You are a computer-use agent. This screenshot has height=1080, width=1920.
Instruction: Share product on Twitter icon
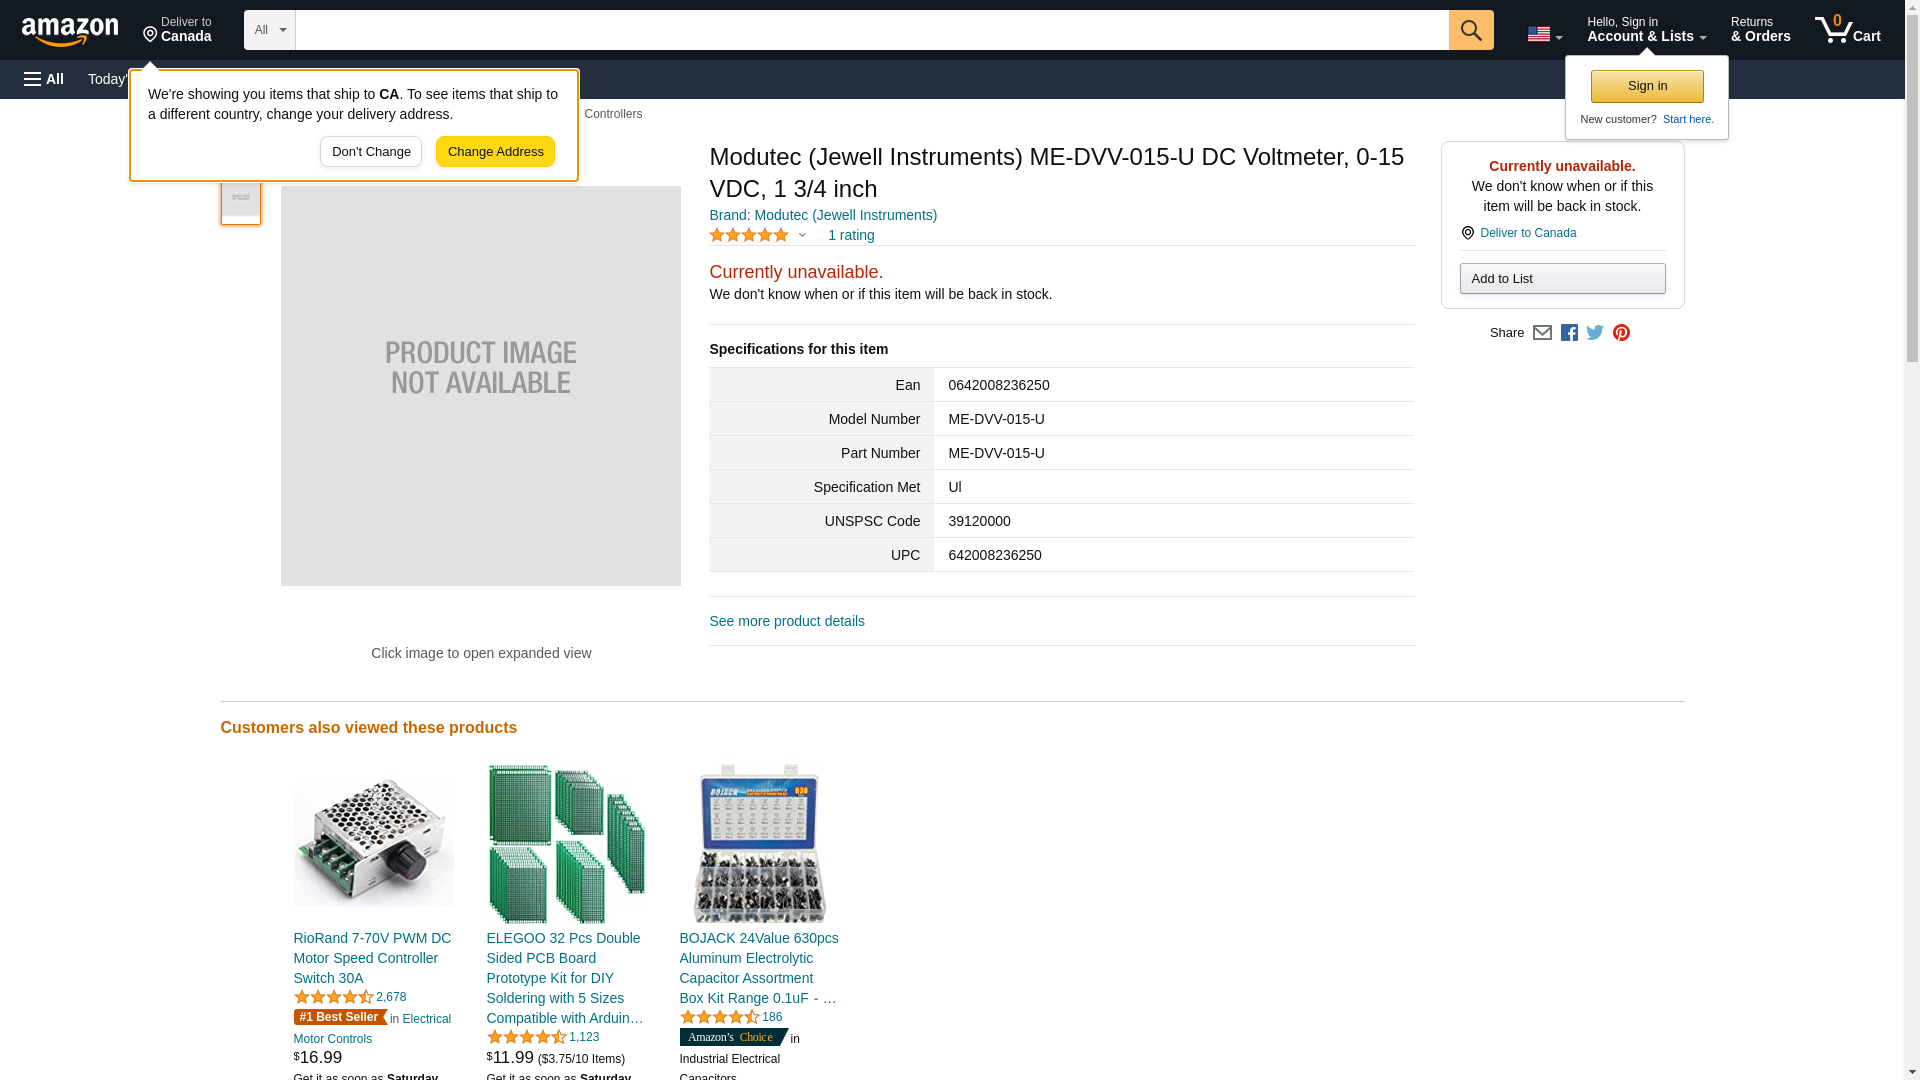click(x=1595, y=333)
